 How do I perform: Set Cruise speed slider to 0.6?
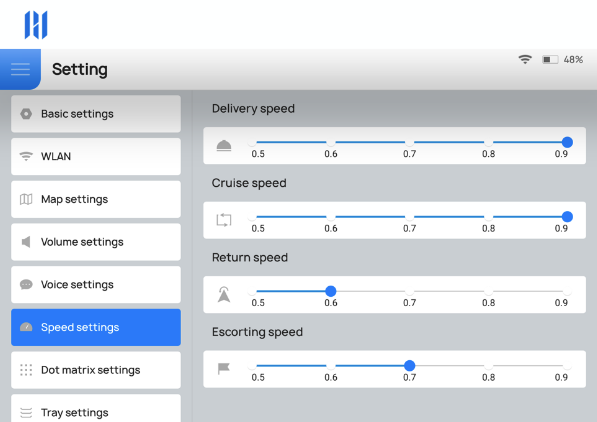coord(330,217)
